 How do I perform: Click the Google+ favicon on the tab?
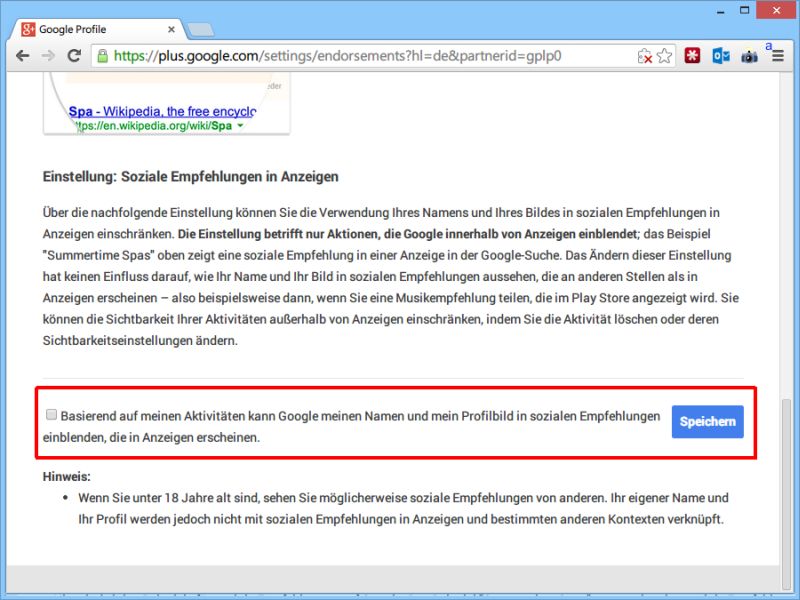[28, 30]
